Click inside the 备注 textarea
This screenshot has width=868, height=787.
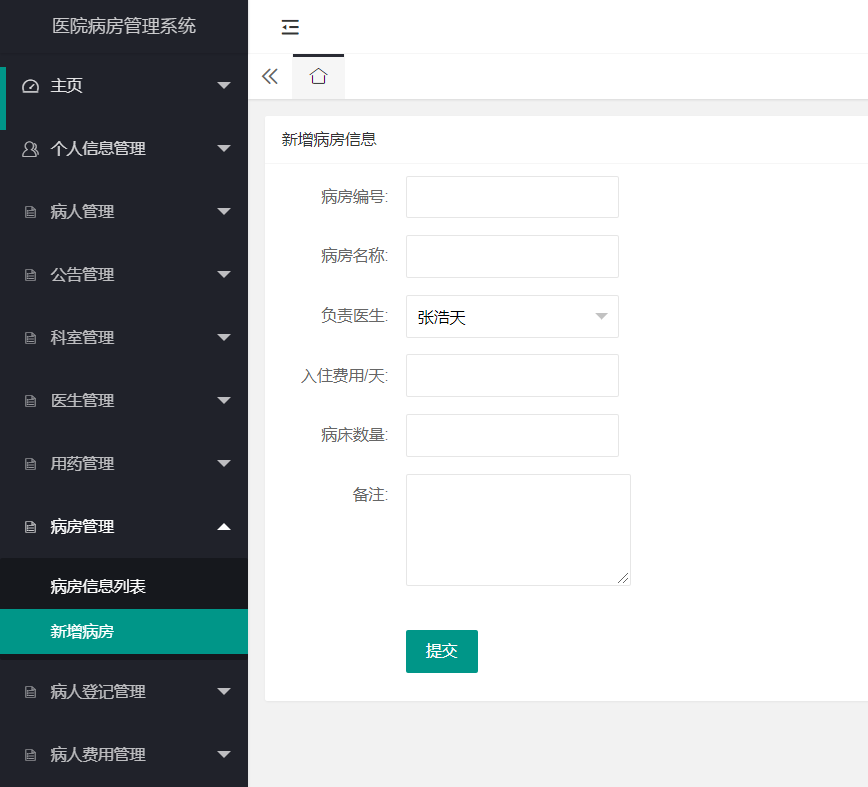[x=518, y=530]
